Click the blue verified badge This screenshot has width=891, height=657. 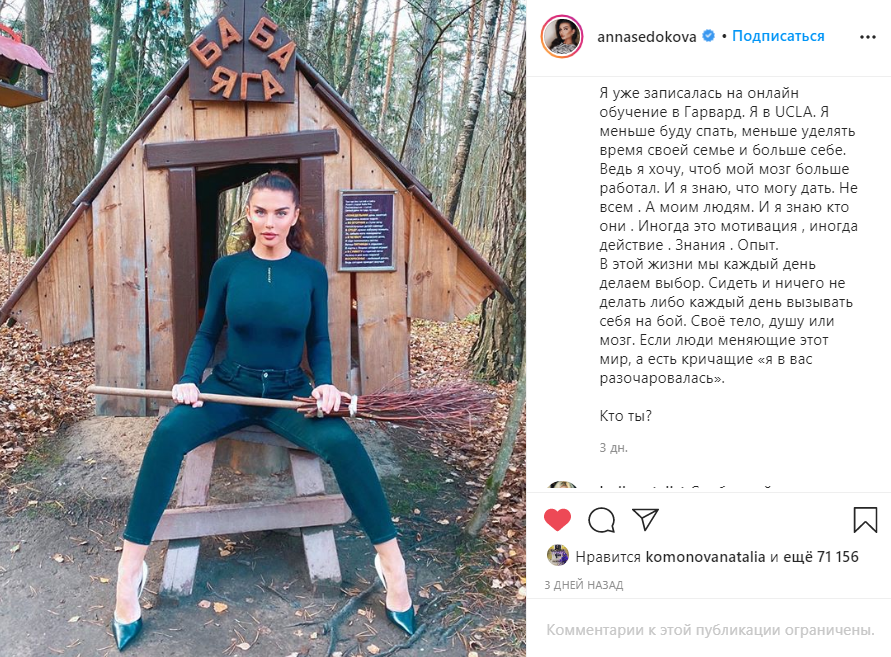(x=709, y=36)
